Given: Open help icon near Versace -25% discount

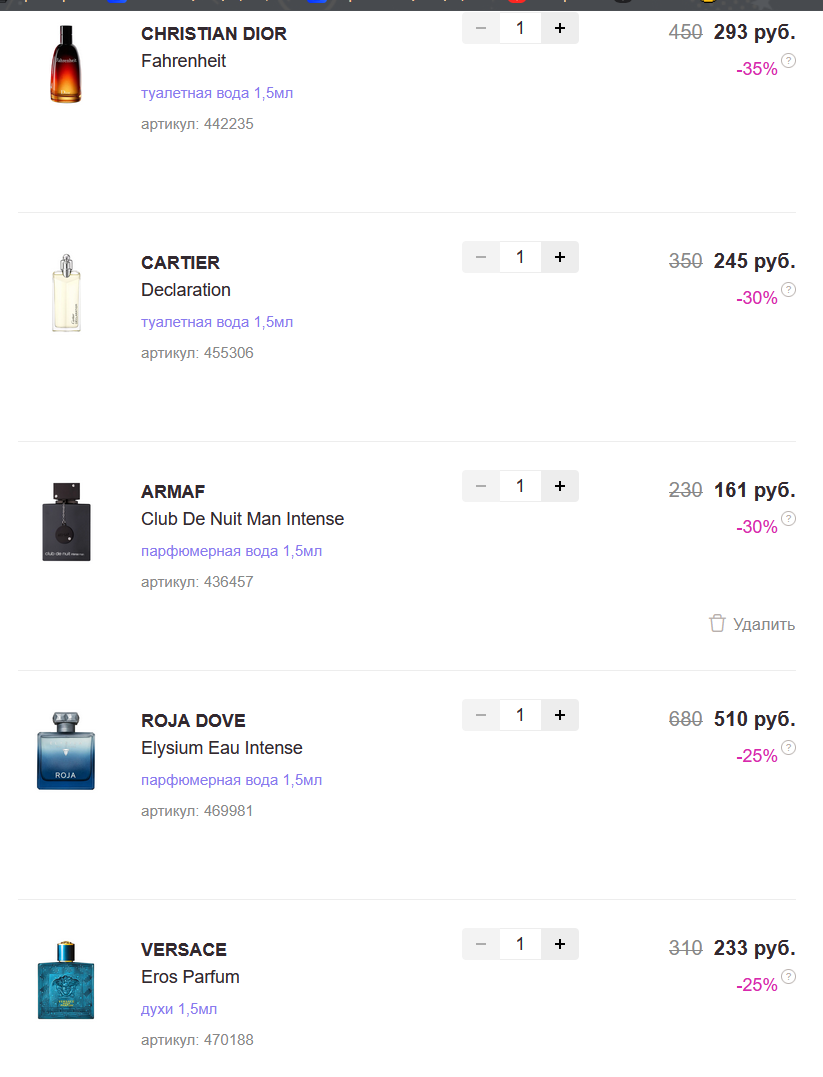Looking at the screenshot, I should tap(788, 977).
